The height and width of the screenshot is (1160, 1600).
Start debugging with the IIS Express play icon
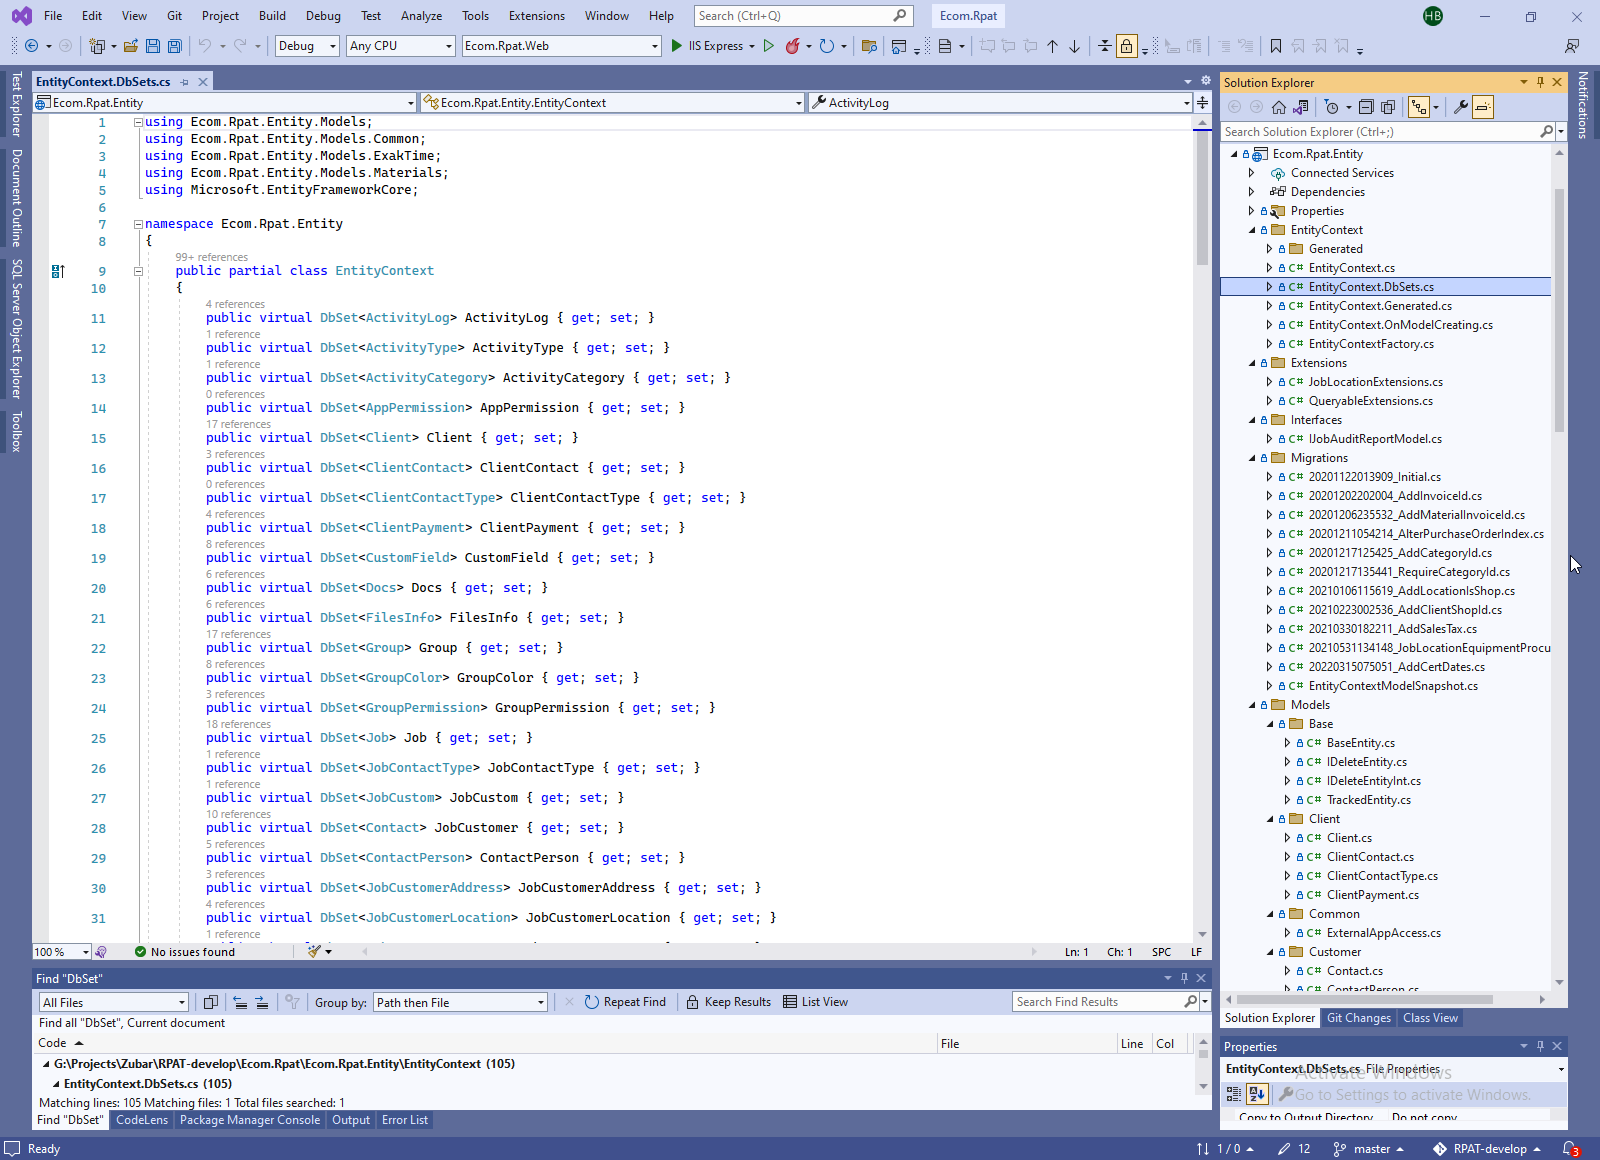[x=677, y=46]
